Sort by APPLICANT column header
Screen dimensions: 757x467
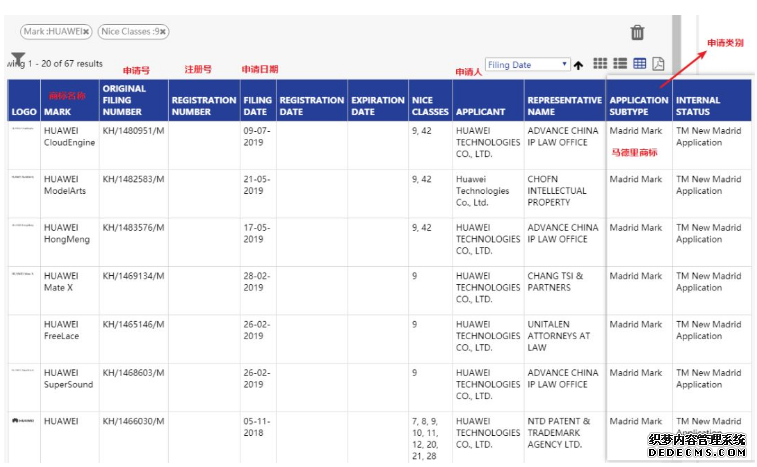[480, 112]
